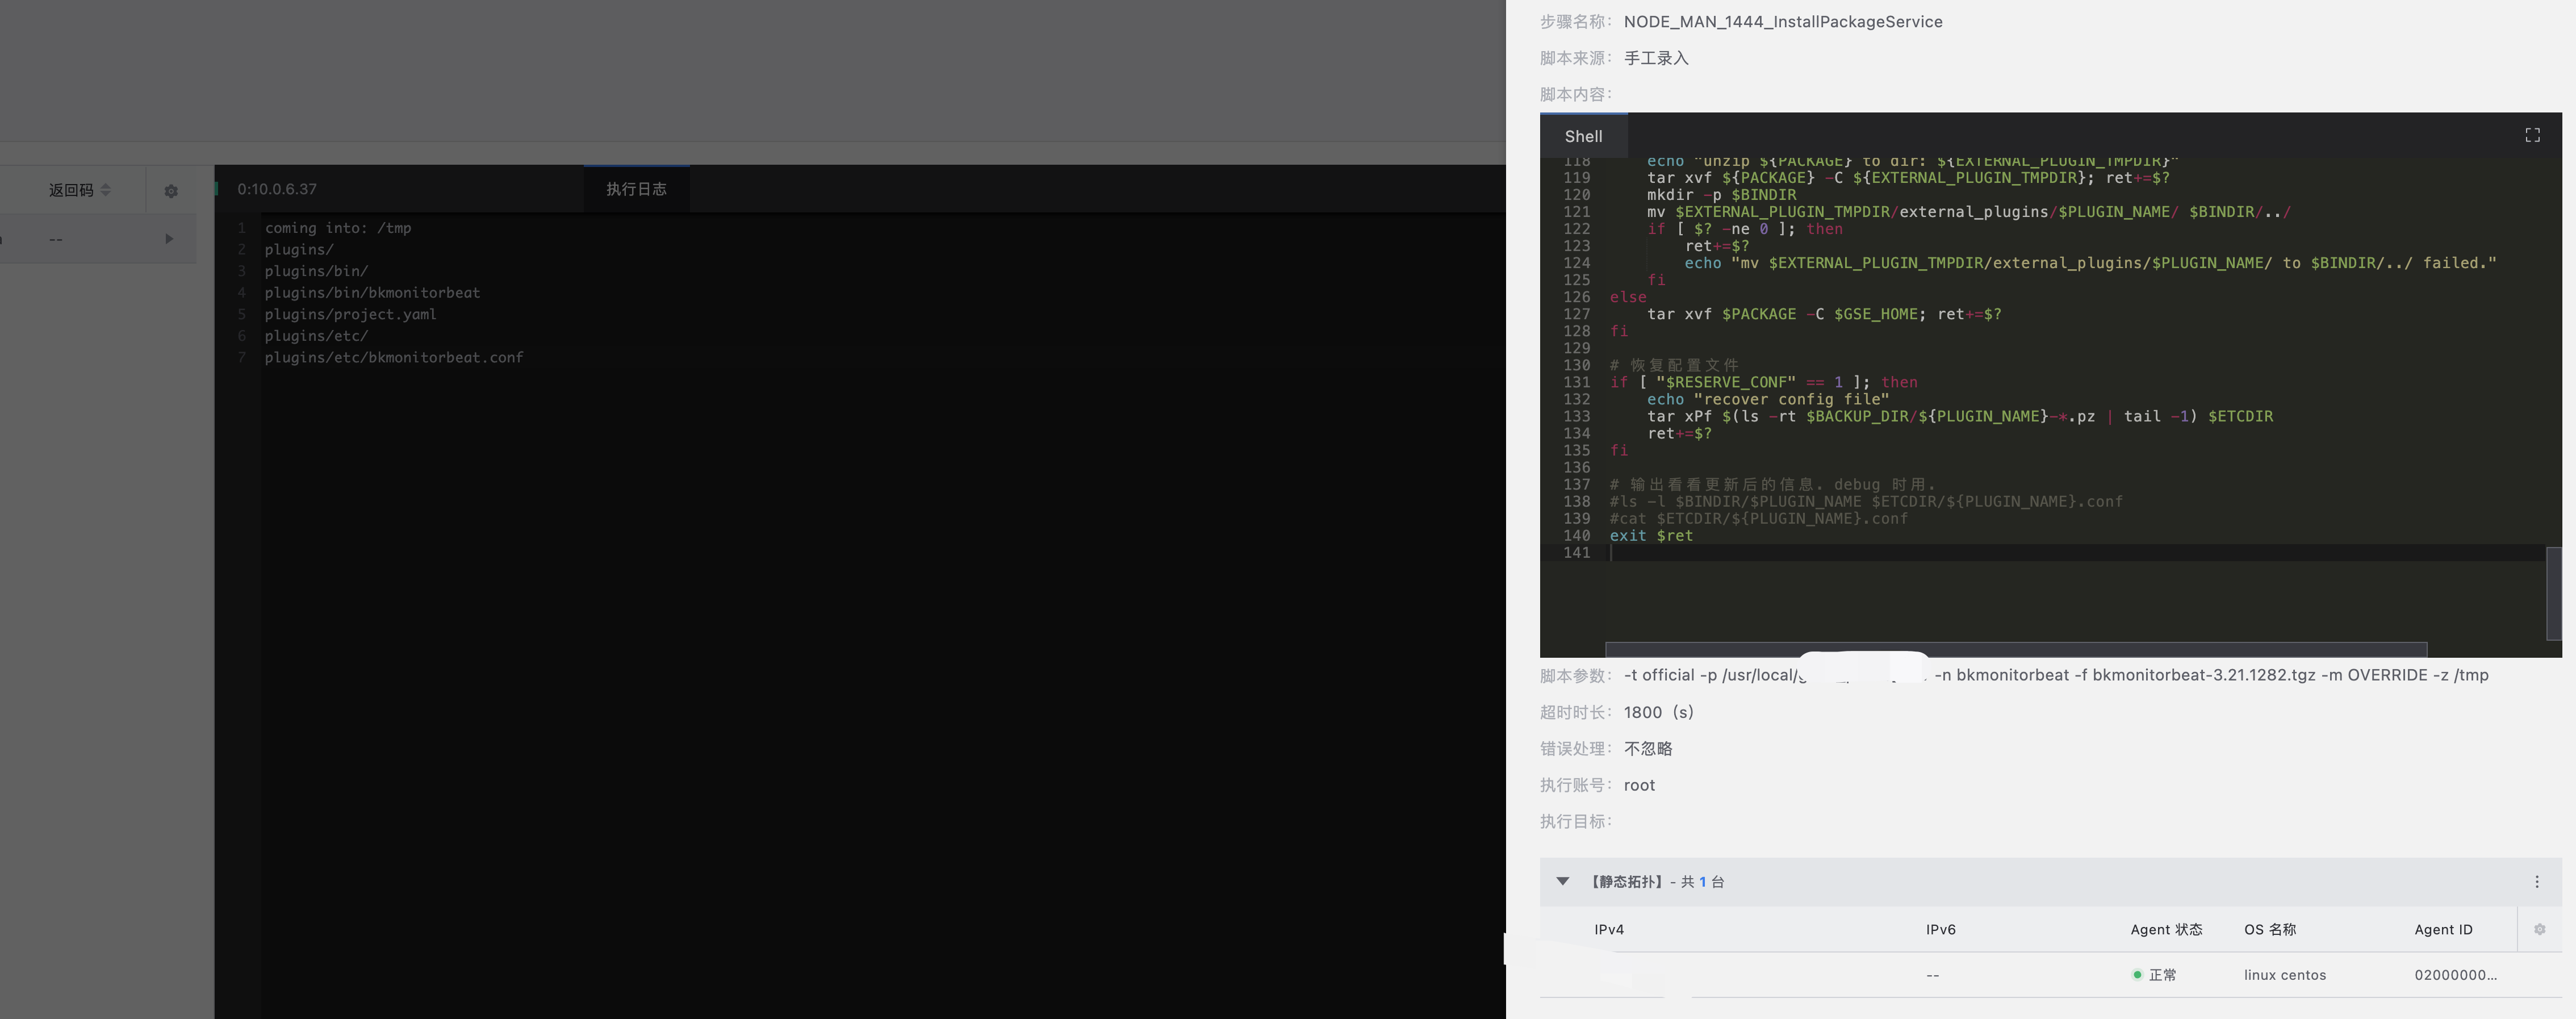Switch to the 执行日志 tab
2576x1019 pixels.
pyautogui.click(x=637, y=188)
